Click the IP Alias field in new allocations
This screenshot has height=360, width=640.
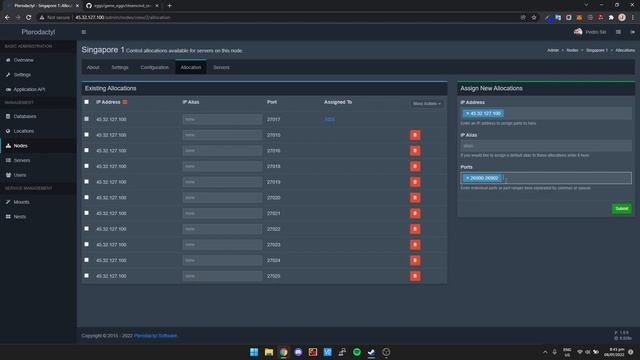tap(546, 146)
